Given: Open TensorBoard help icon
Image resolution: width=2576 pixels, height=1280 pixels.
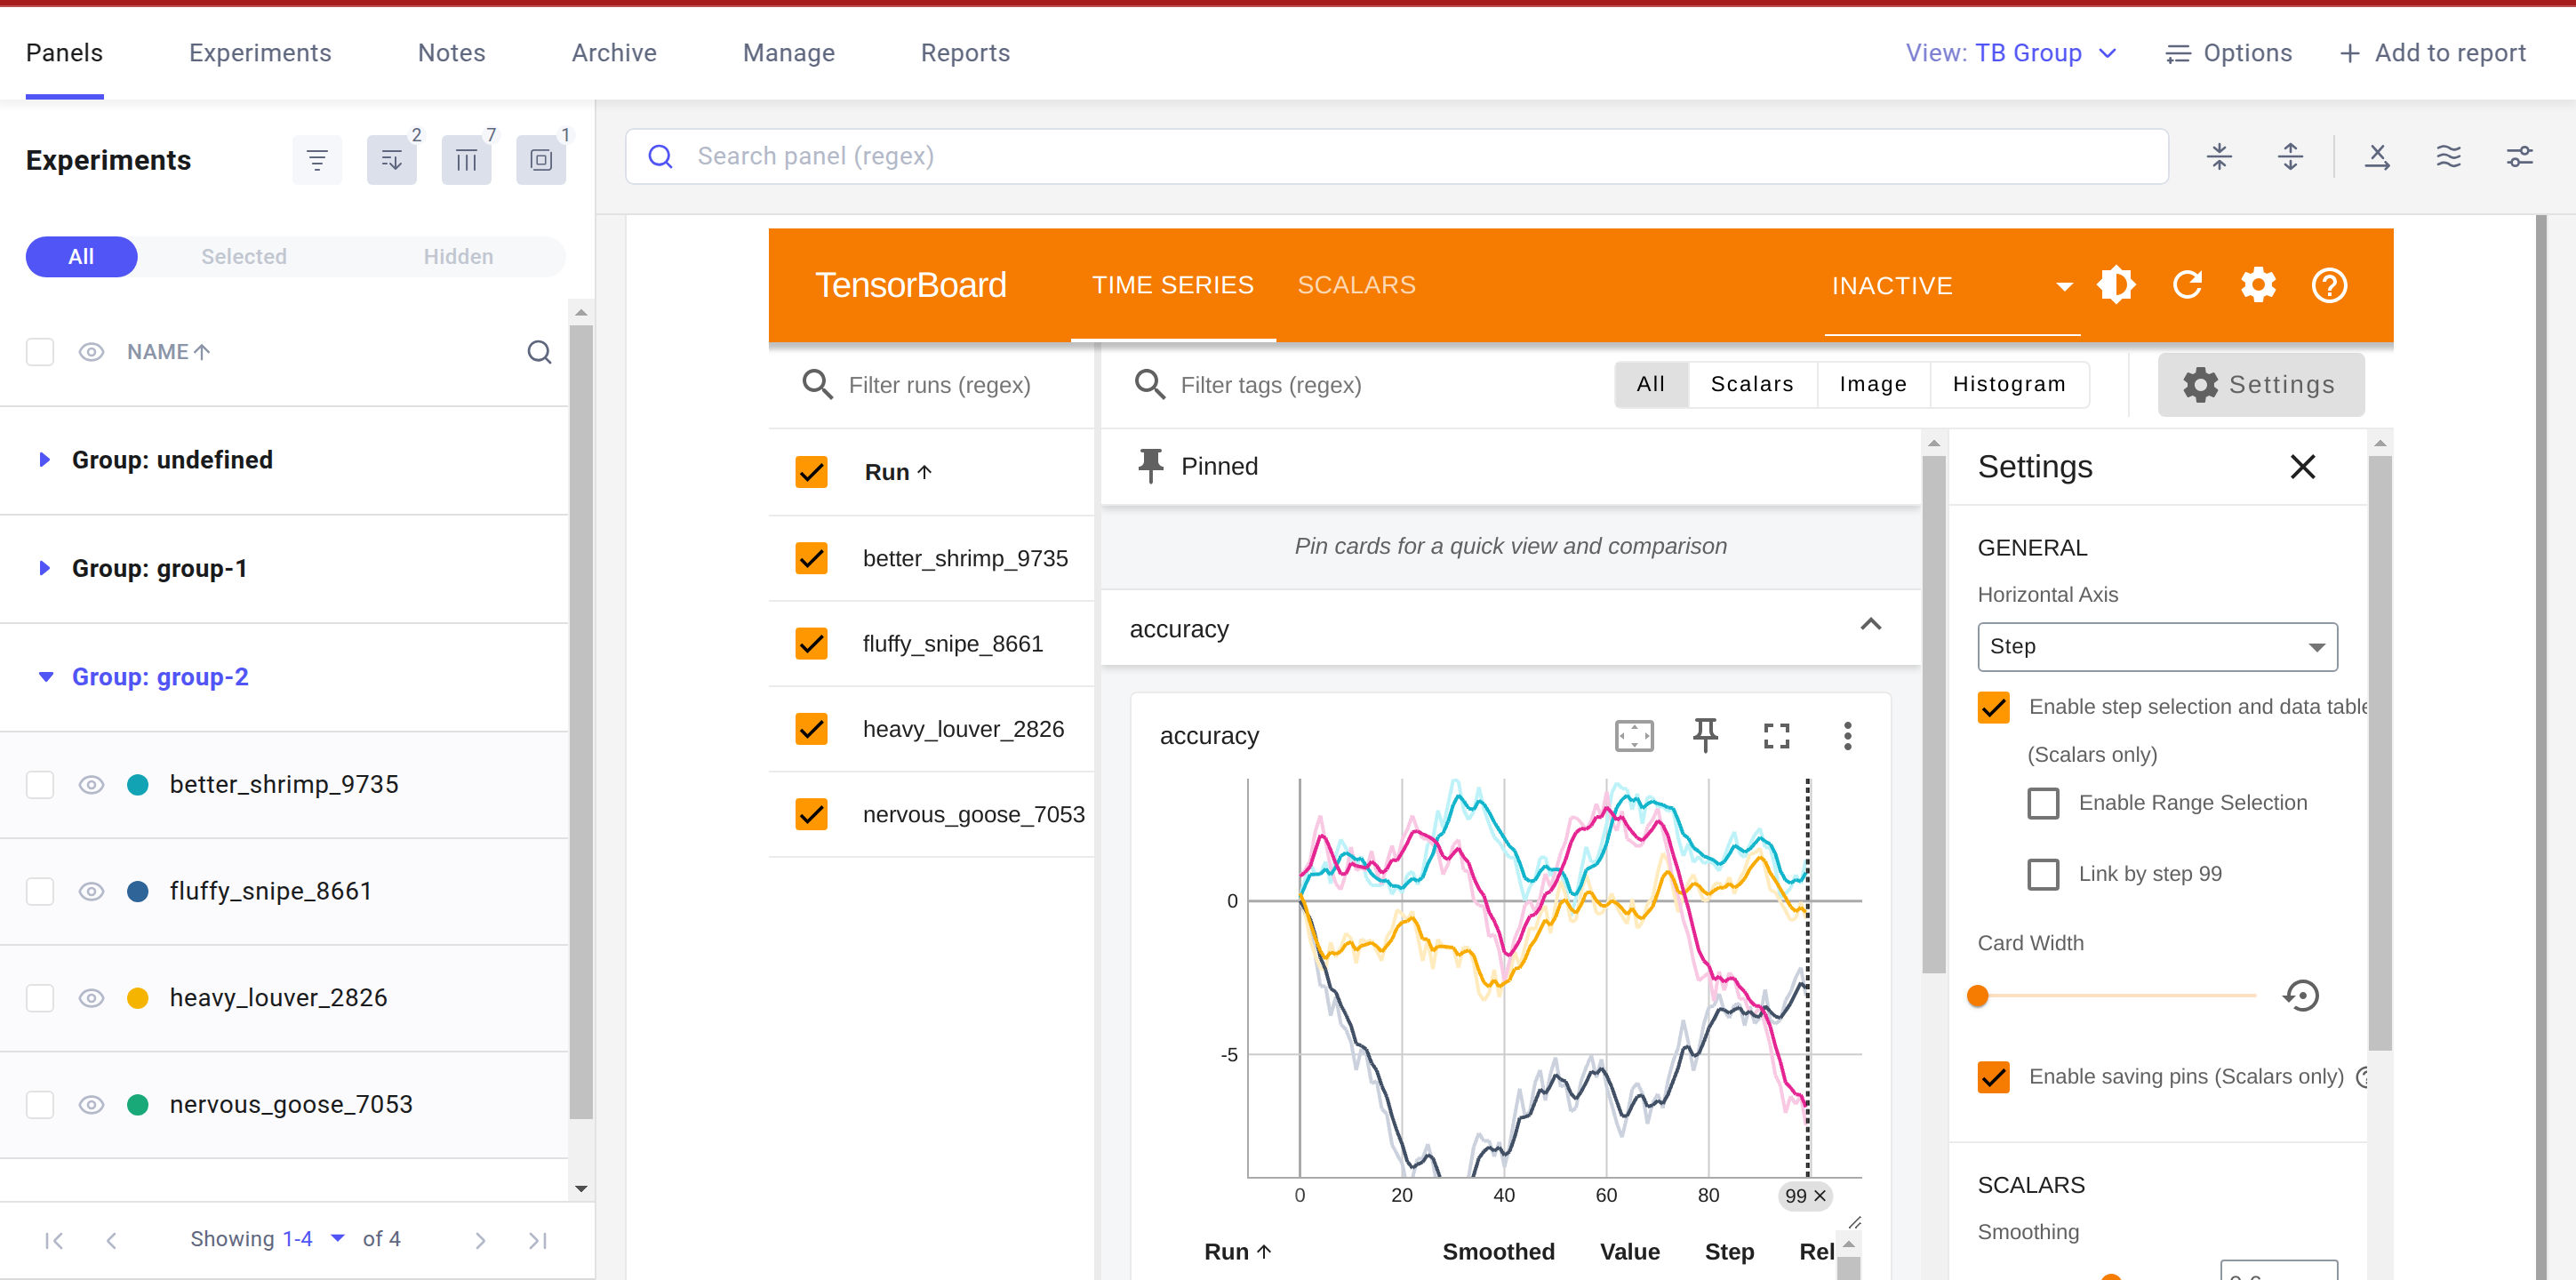Looking at the screenshot, I should point(2329,285).
